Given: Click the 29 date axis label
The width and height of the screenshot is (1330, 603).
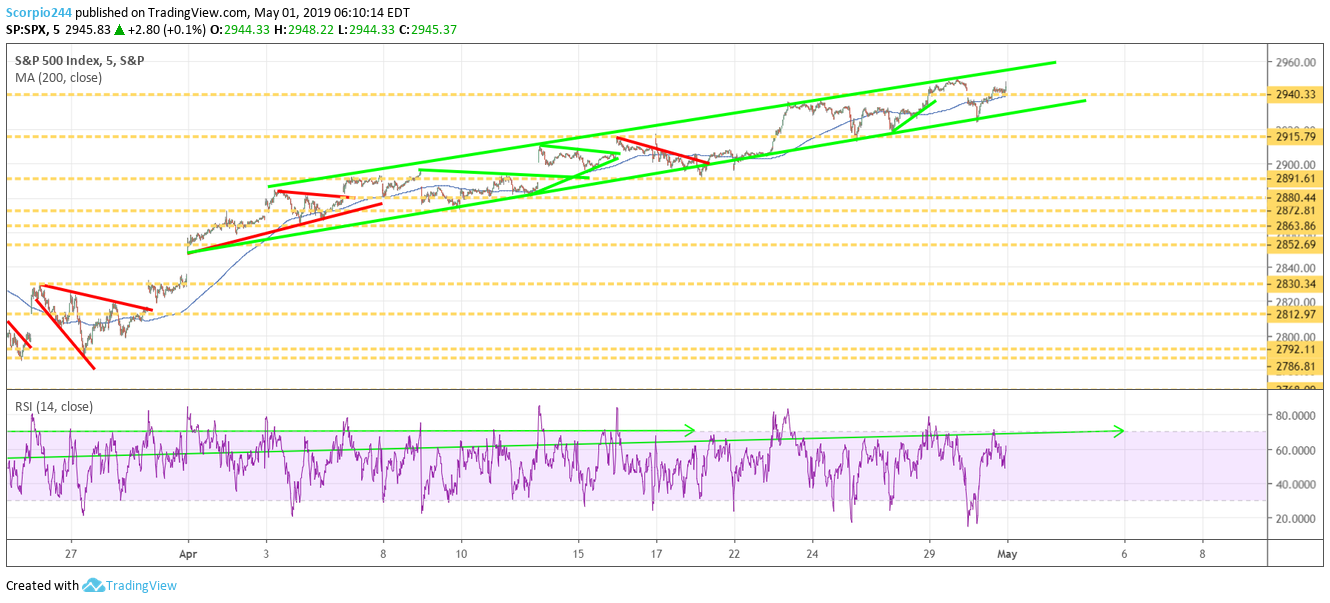Looking at the screenshot, I should tap(929, 552).
